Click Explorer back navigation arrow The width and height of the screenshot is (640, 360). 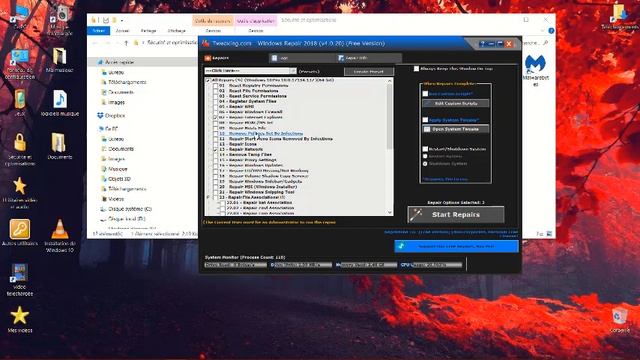pos(96,42)
